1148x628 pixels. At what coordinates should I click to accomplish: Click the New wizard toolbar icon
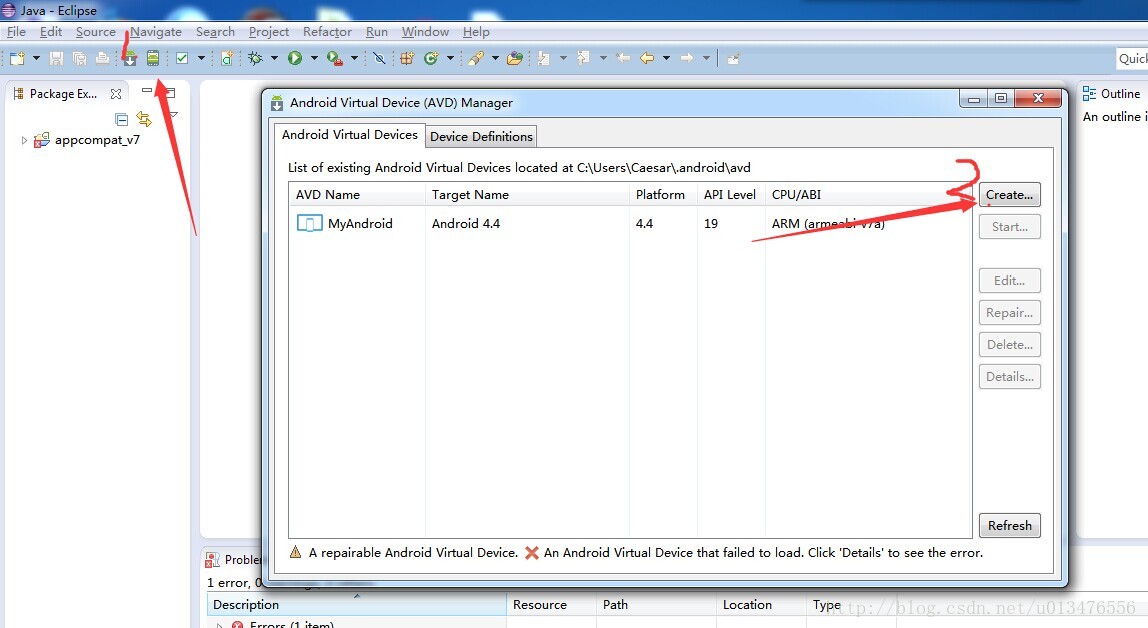[x=17, y=59]
